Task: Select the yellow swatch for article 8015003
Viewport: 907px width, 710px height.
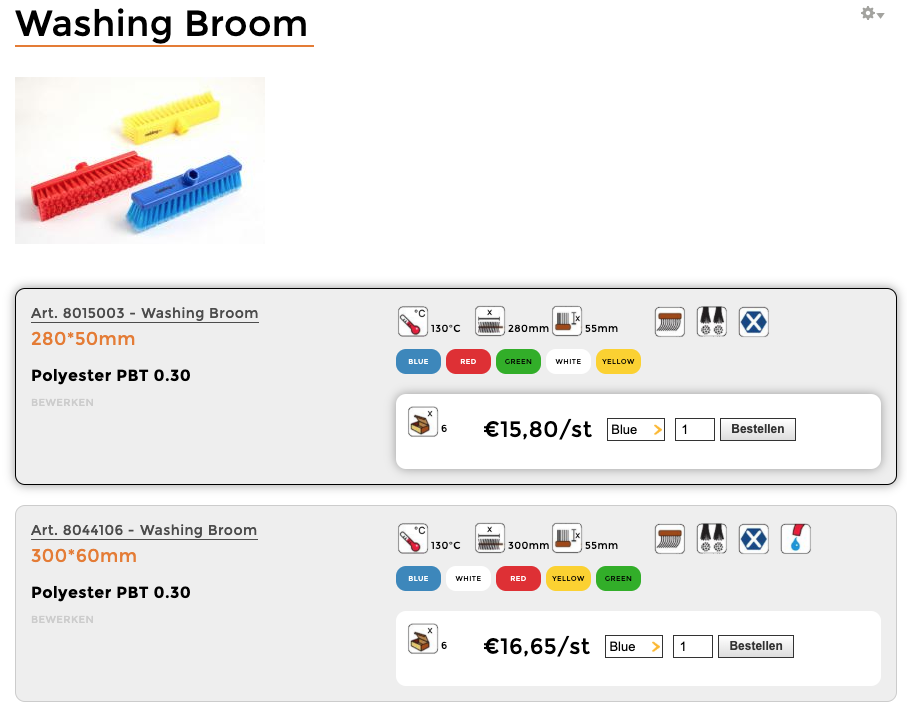Action: [x=618, y=361]
